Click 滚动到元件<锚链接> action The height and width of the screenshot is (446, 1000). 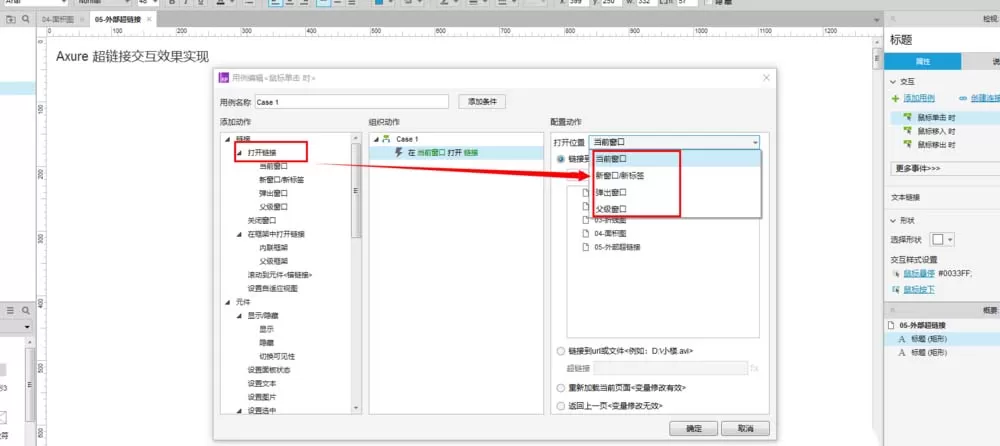(279, 275)
